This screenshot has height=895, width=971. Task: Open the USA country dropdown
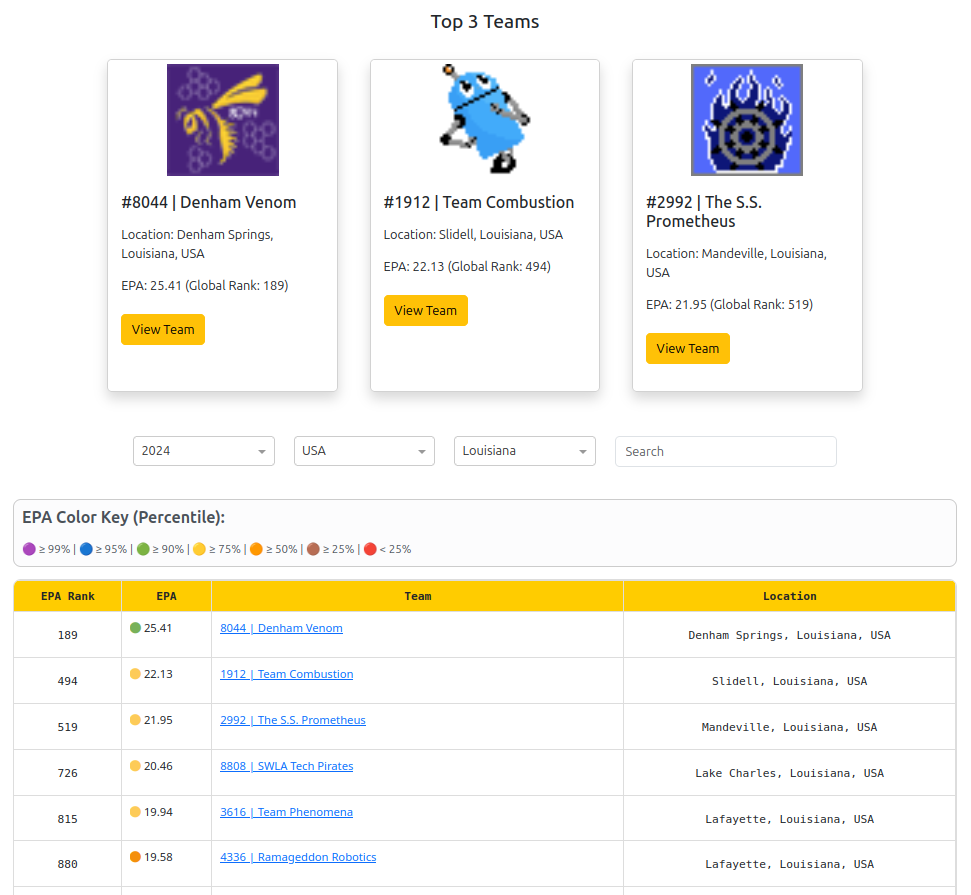coord(364,451)
